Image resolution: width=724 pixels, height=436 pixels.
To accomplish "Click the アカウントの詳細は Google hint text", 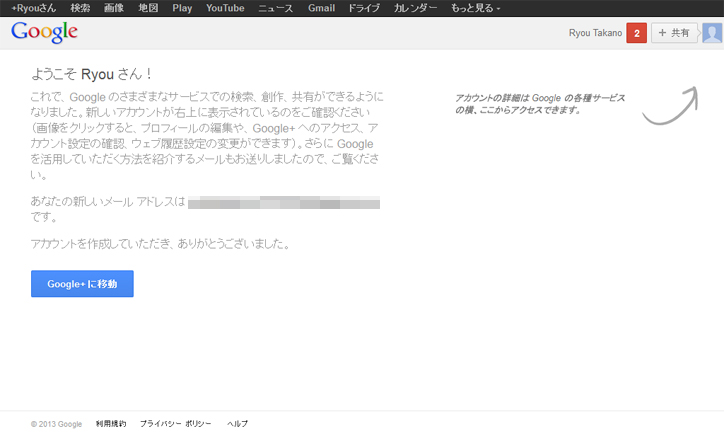I will (x=540, y=104).
